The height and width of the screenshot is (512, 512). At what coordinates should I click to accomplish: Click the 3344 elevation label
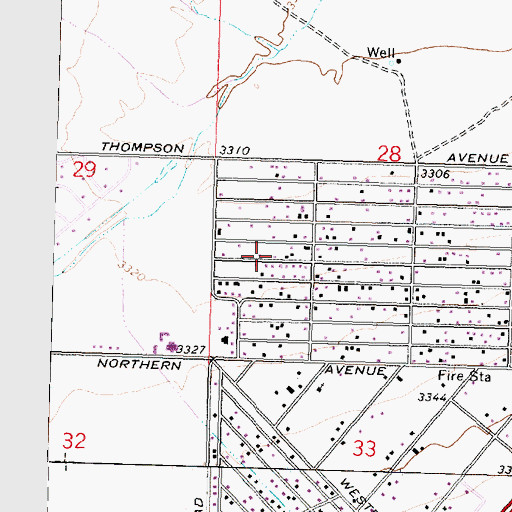432,397
